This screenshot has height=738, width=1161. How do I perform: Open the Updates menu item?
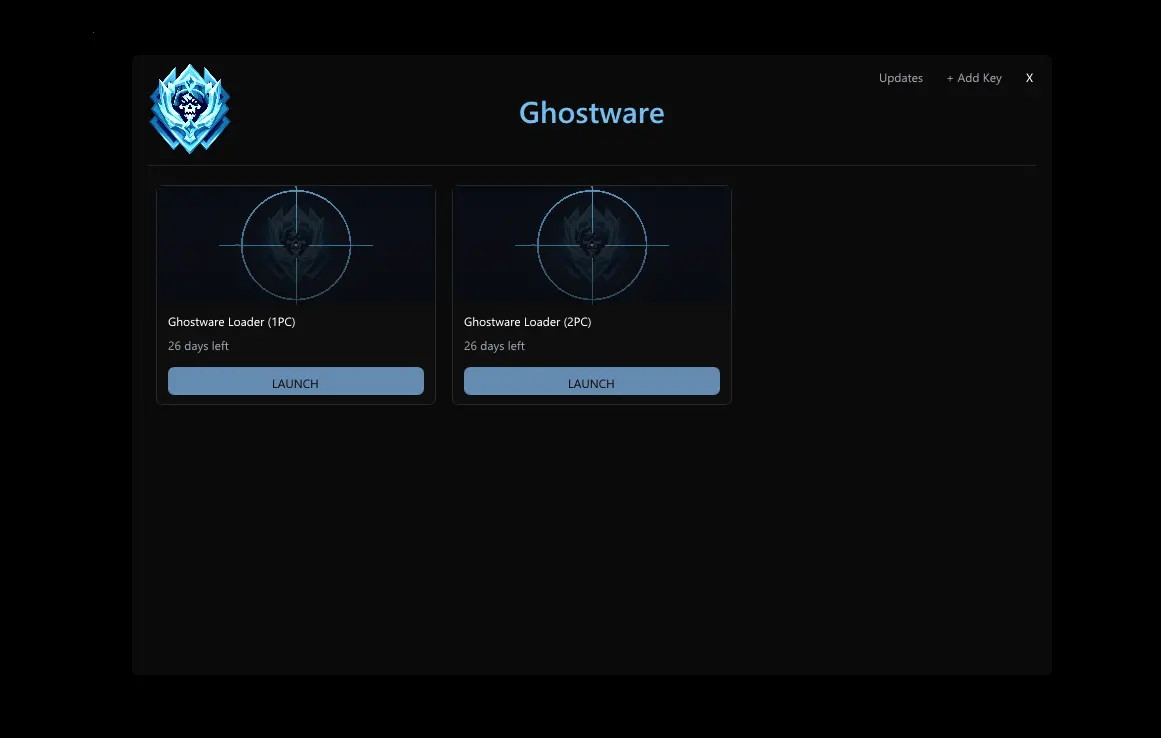[900, 78]
